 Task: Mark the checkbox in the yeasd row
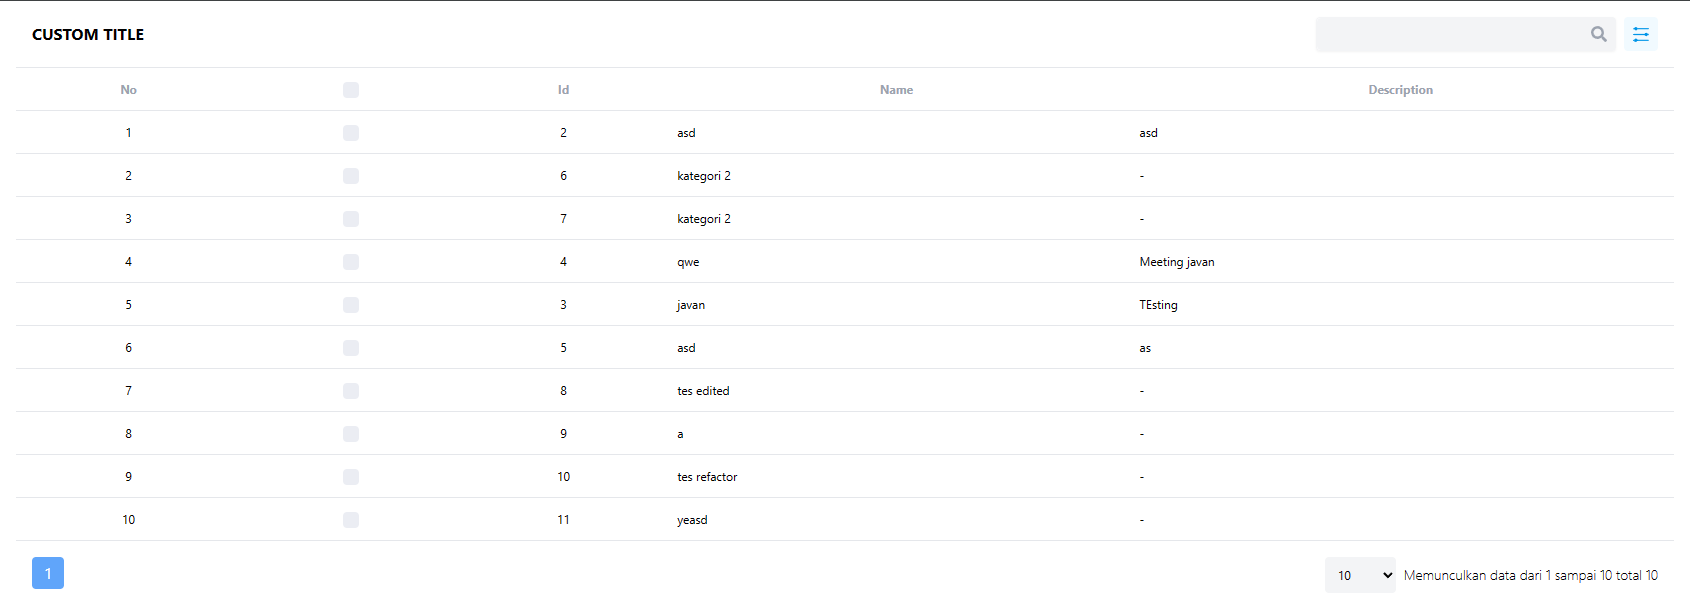pos(351,520)
